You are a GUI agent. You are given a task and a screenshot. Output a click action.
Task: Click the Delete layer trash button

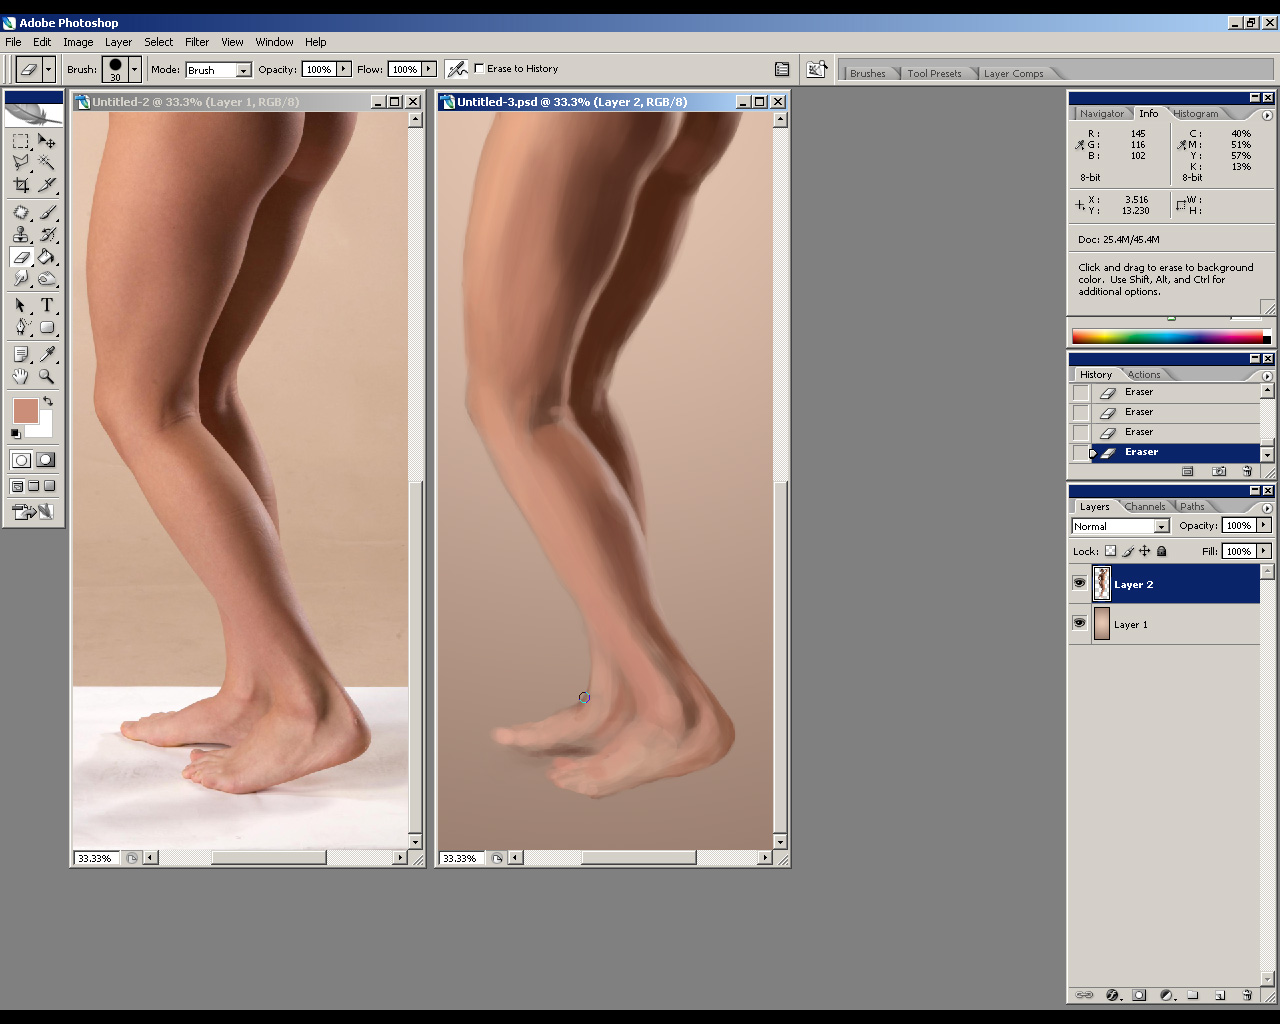pyautogui.click(x=1247, y=995)
